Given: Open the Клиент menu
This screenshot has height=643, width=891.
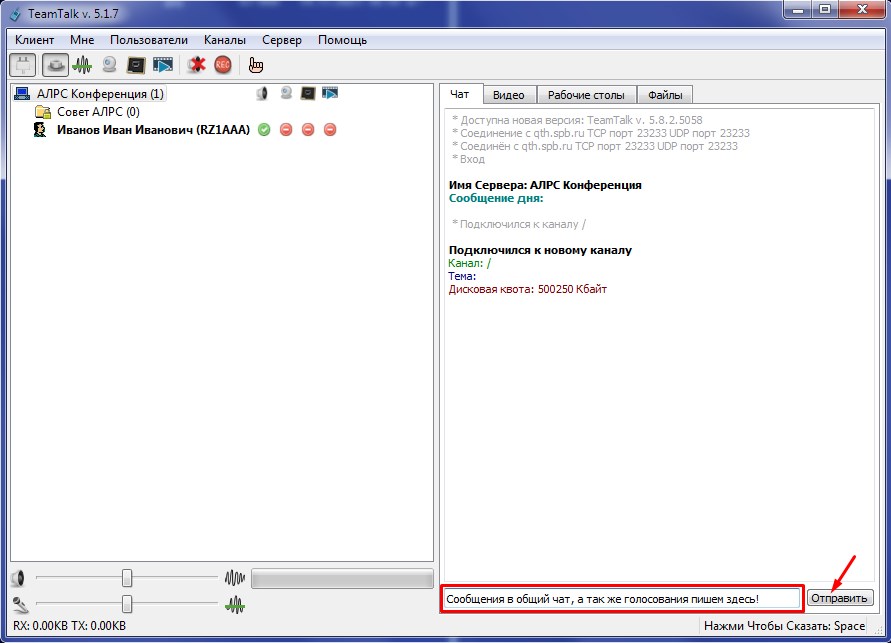Looking at the screenshot, I should tap(35, 40).
